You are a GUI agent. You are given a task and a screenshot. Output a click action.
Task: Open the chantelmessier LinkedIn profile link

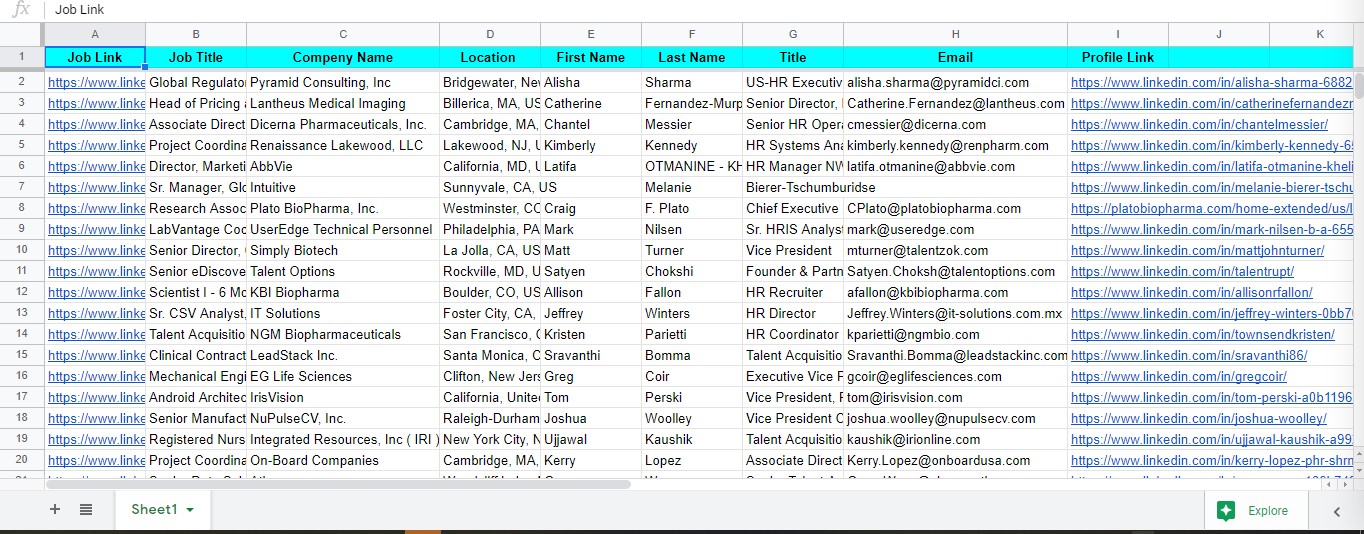[x=1199, y=124]
